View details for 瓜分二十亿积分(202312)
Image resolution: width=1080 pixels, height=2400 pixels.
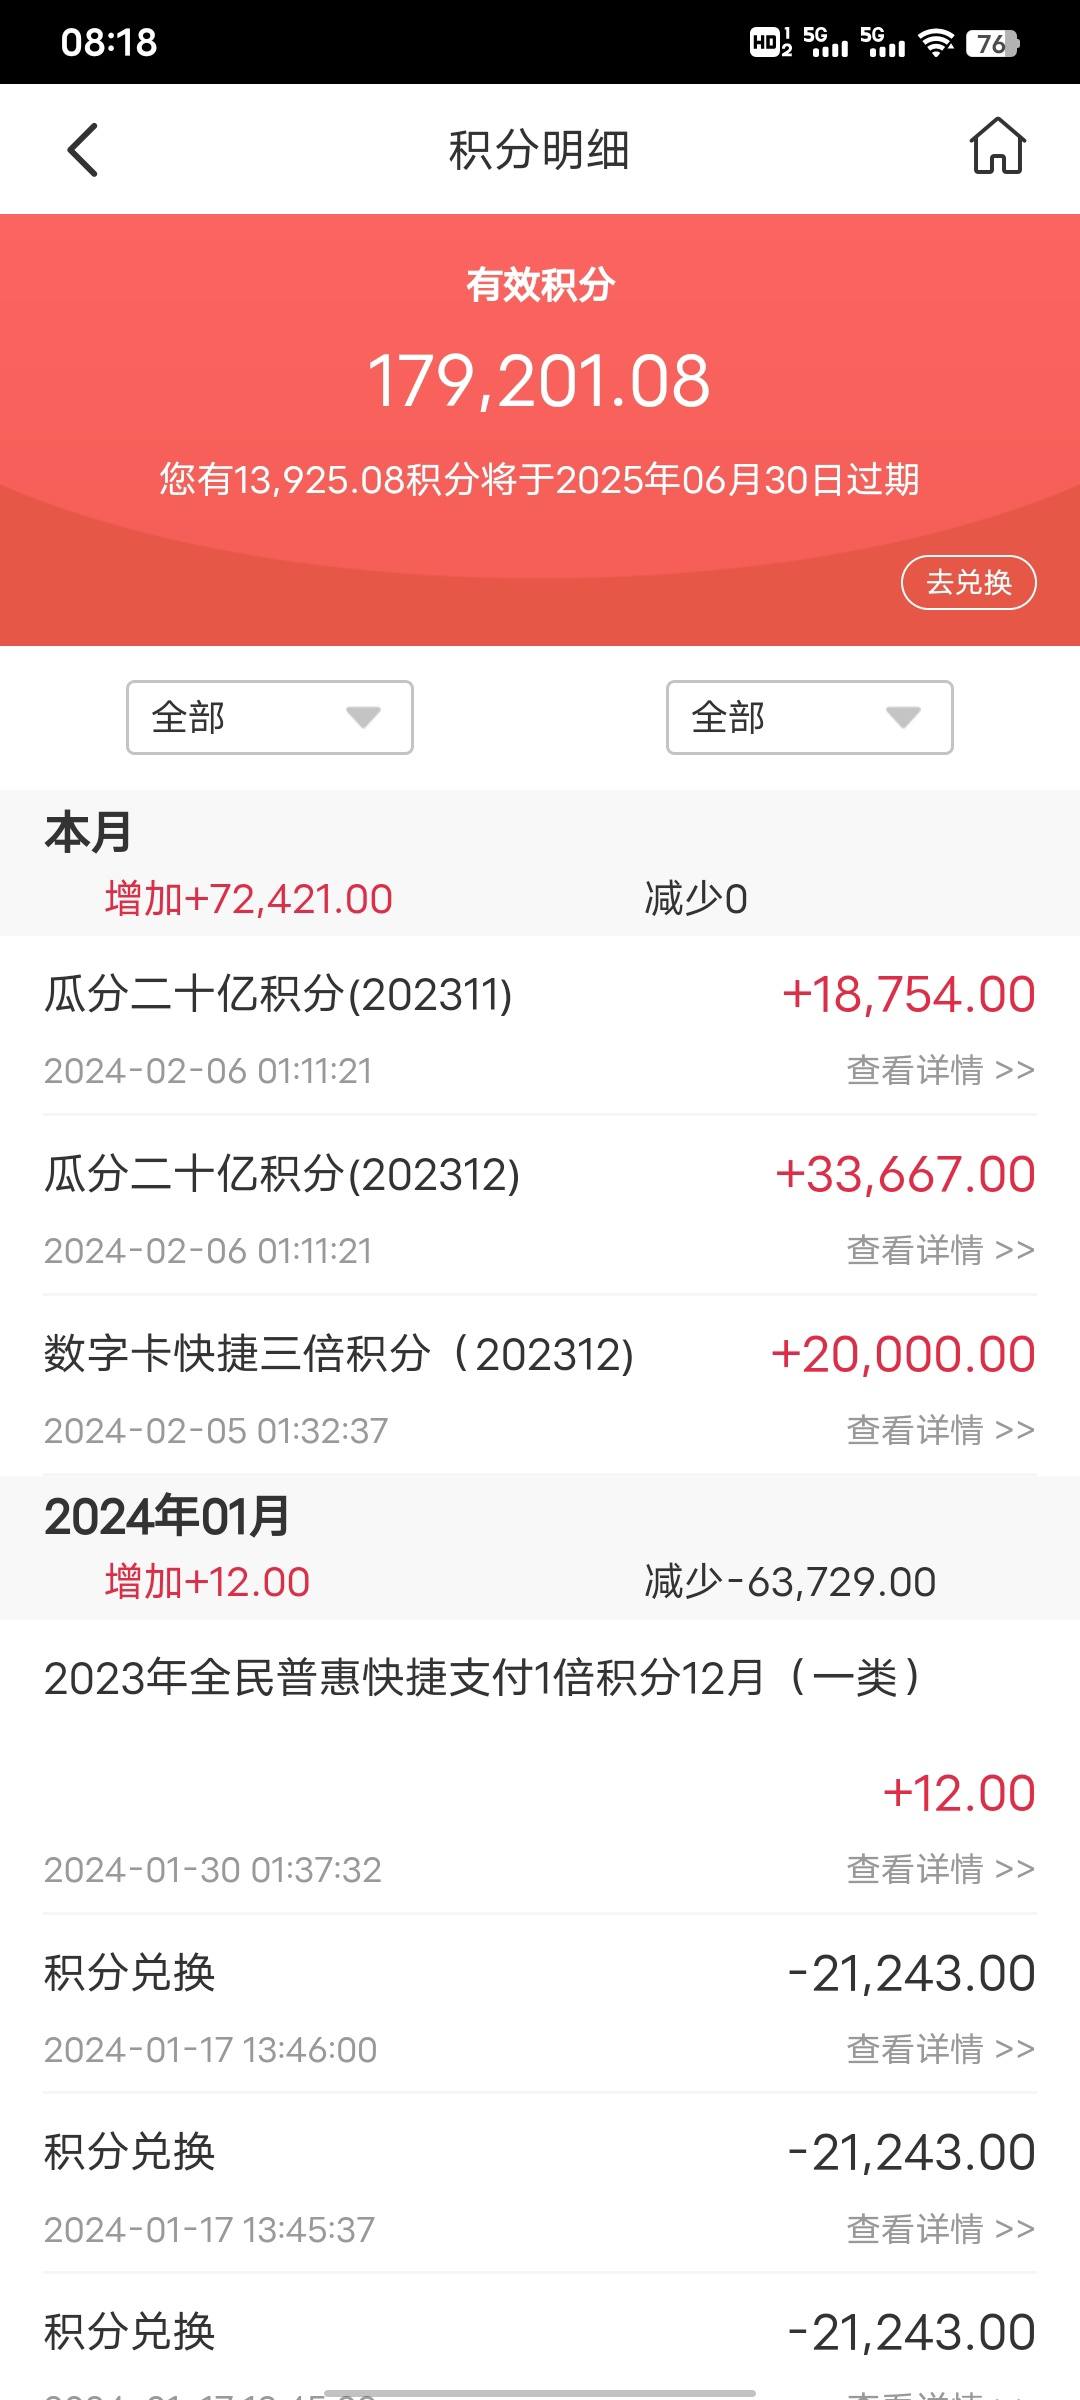[x=940, y=1250]
